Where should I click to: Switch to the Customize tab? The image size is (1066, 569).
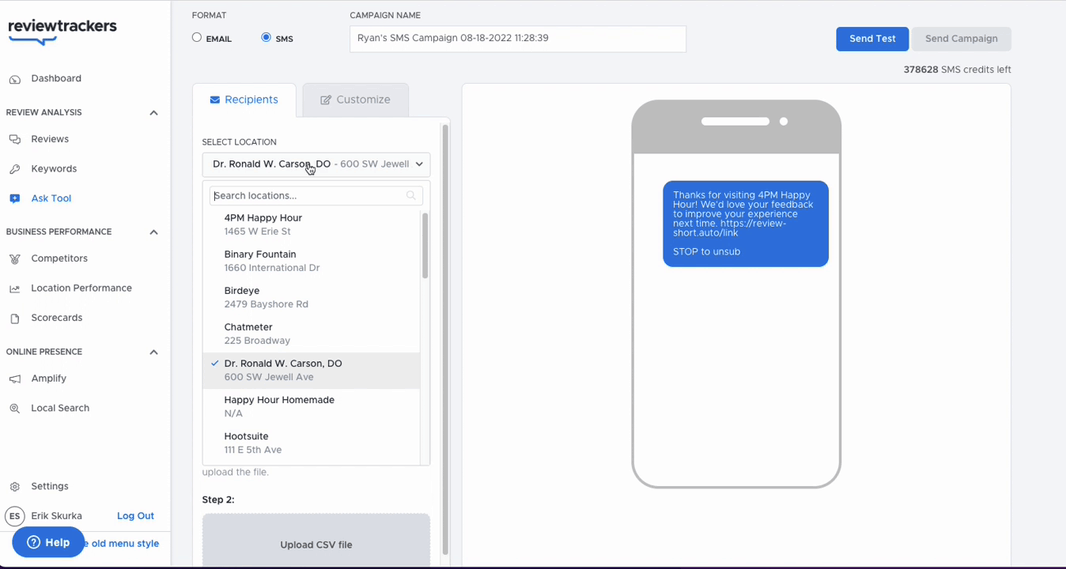(356, 100)
